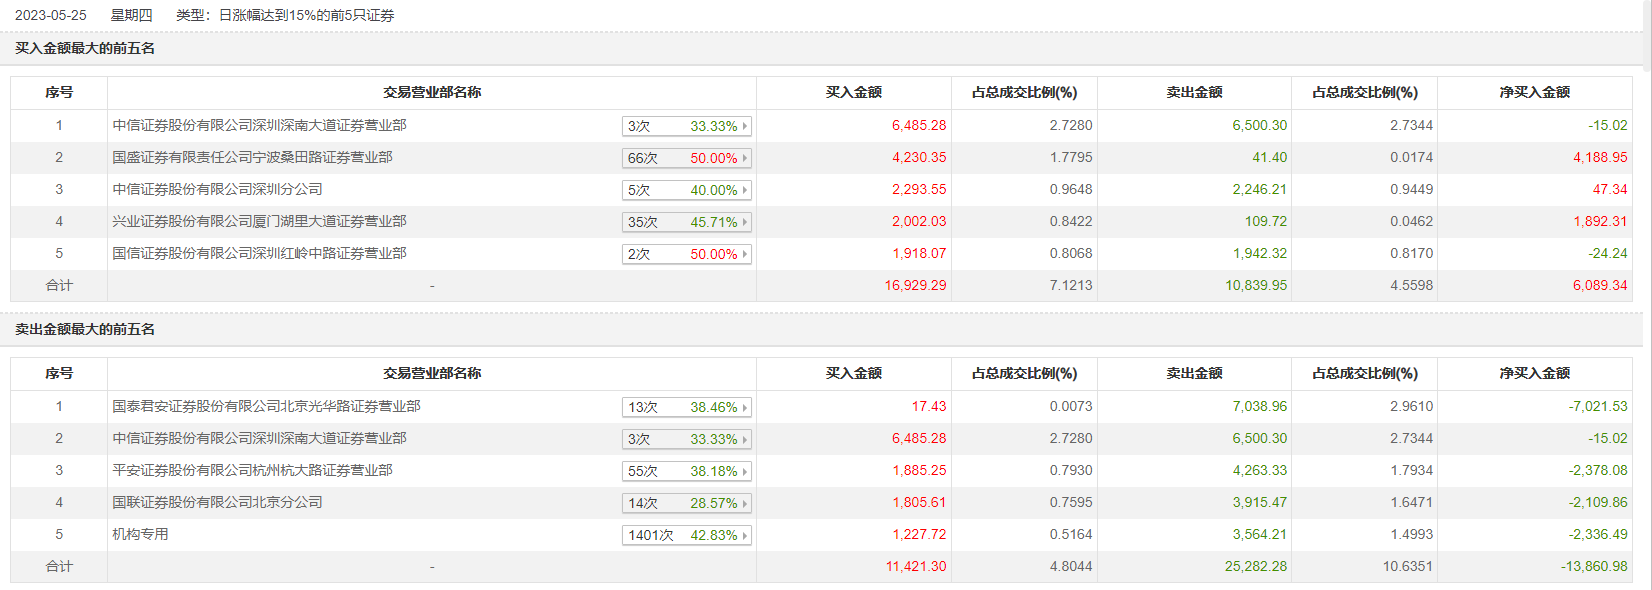Open 国泰君安证券北京光华路证券营业部 link
The width and height of the screenshot is (1652, 590).
(x=266, y=406)
